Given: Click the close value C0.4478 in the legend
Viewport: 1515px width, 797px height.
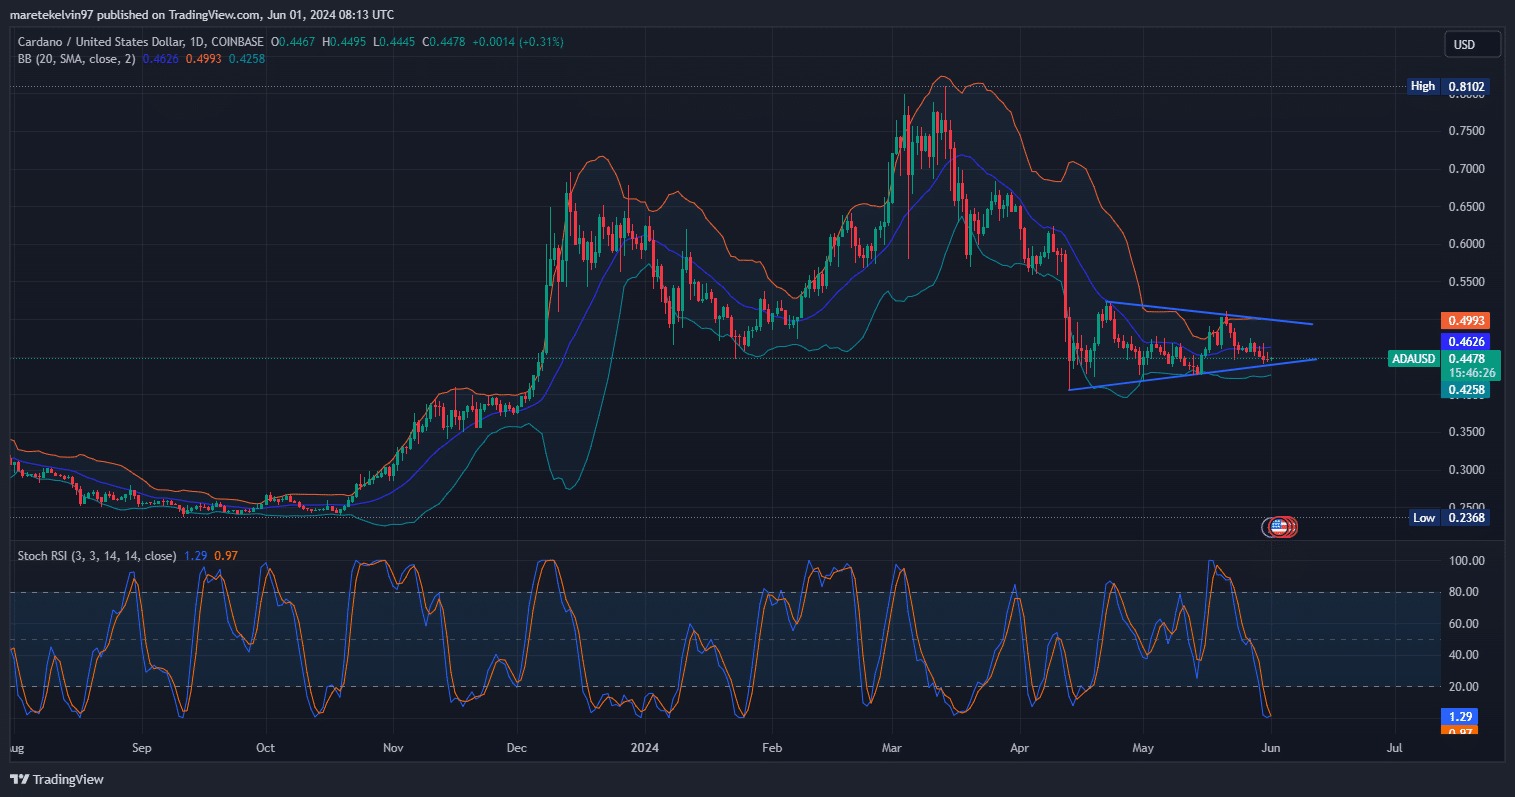Looking at the screenshot, I should 444,42.
